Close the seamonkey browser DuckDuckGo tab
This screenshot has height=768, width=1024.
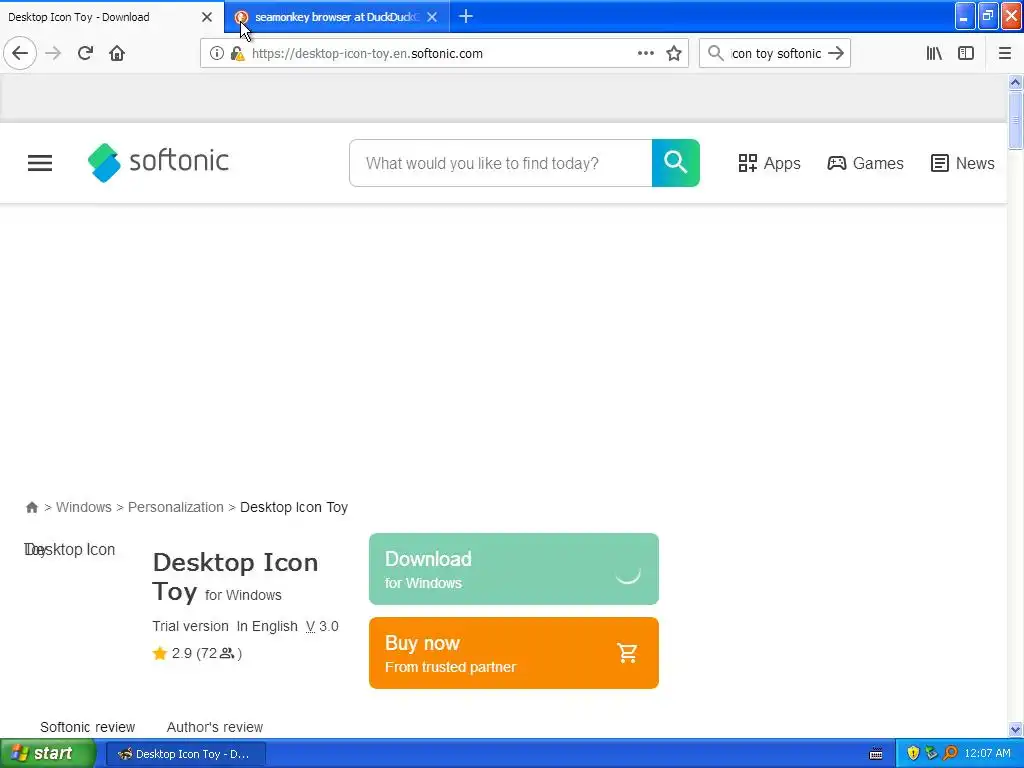coord(432,17)
